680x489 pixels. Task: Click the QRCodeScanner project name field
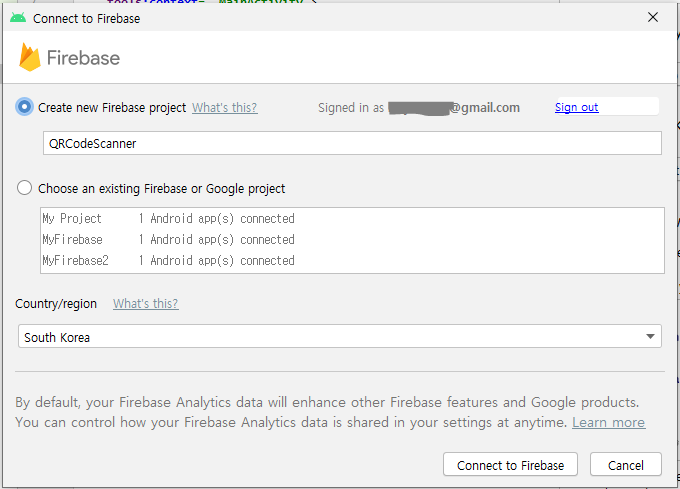(x=350, y=143)
